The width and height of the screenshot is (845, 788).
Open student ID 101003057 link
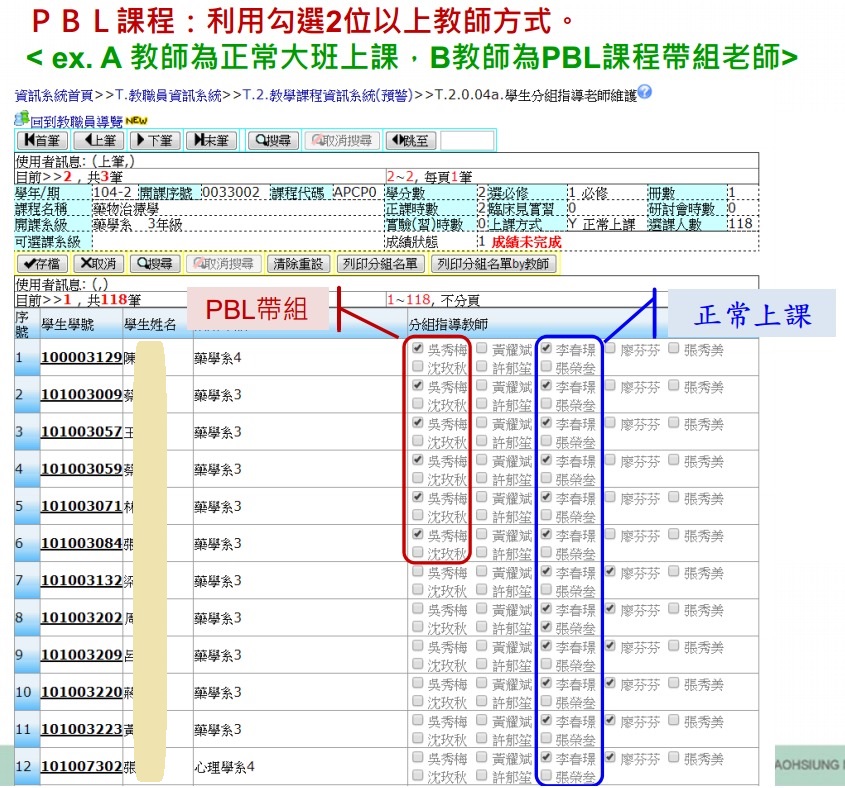click(82, 432)
